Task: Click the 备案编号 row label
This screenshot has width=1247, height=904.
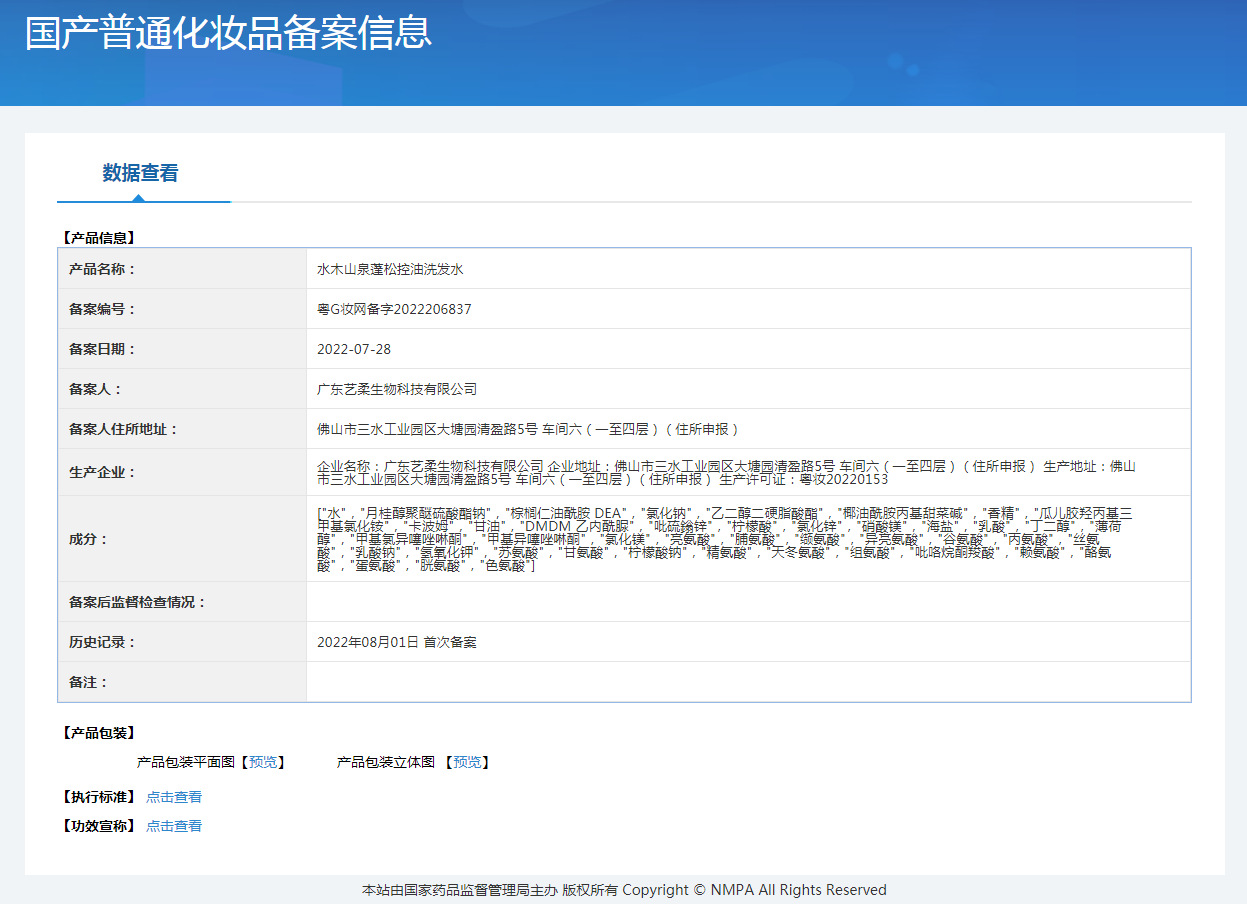Action: point(102,309)
